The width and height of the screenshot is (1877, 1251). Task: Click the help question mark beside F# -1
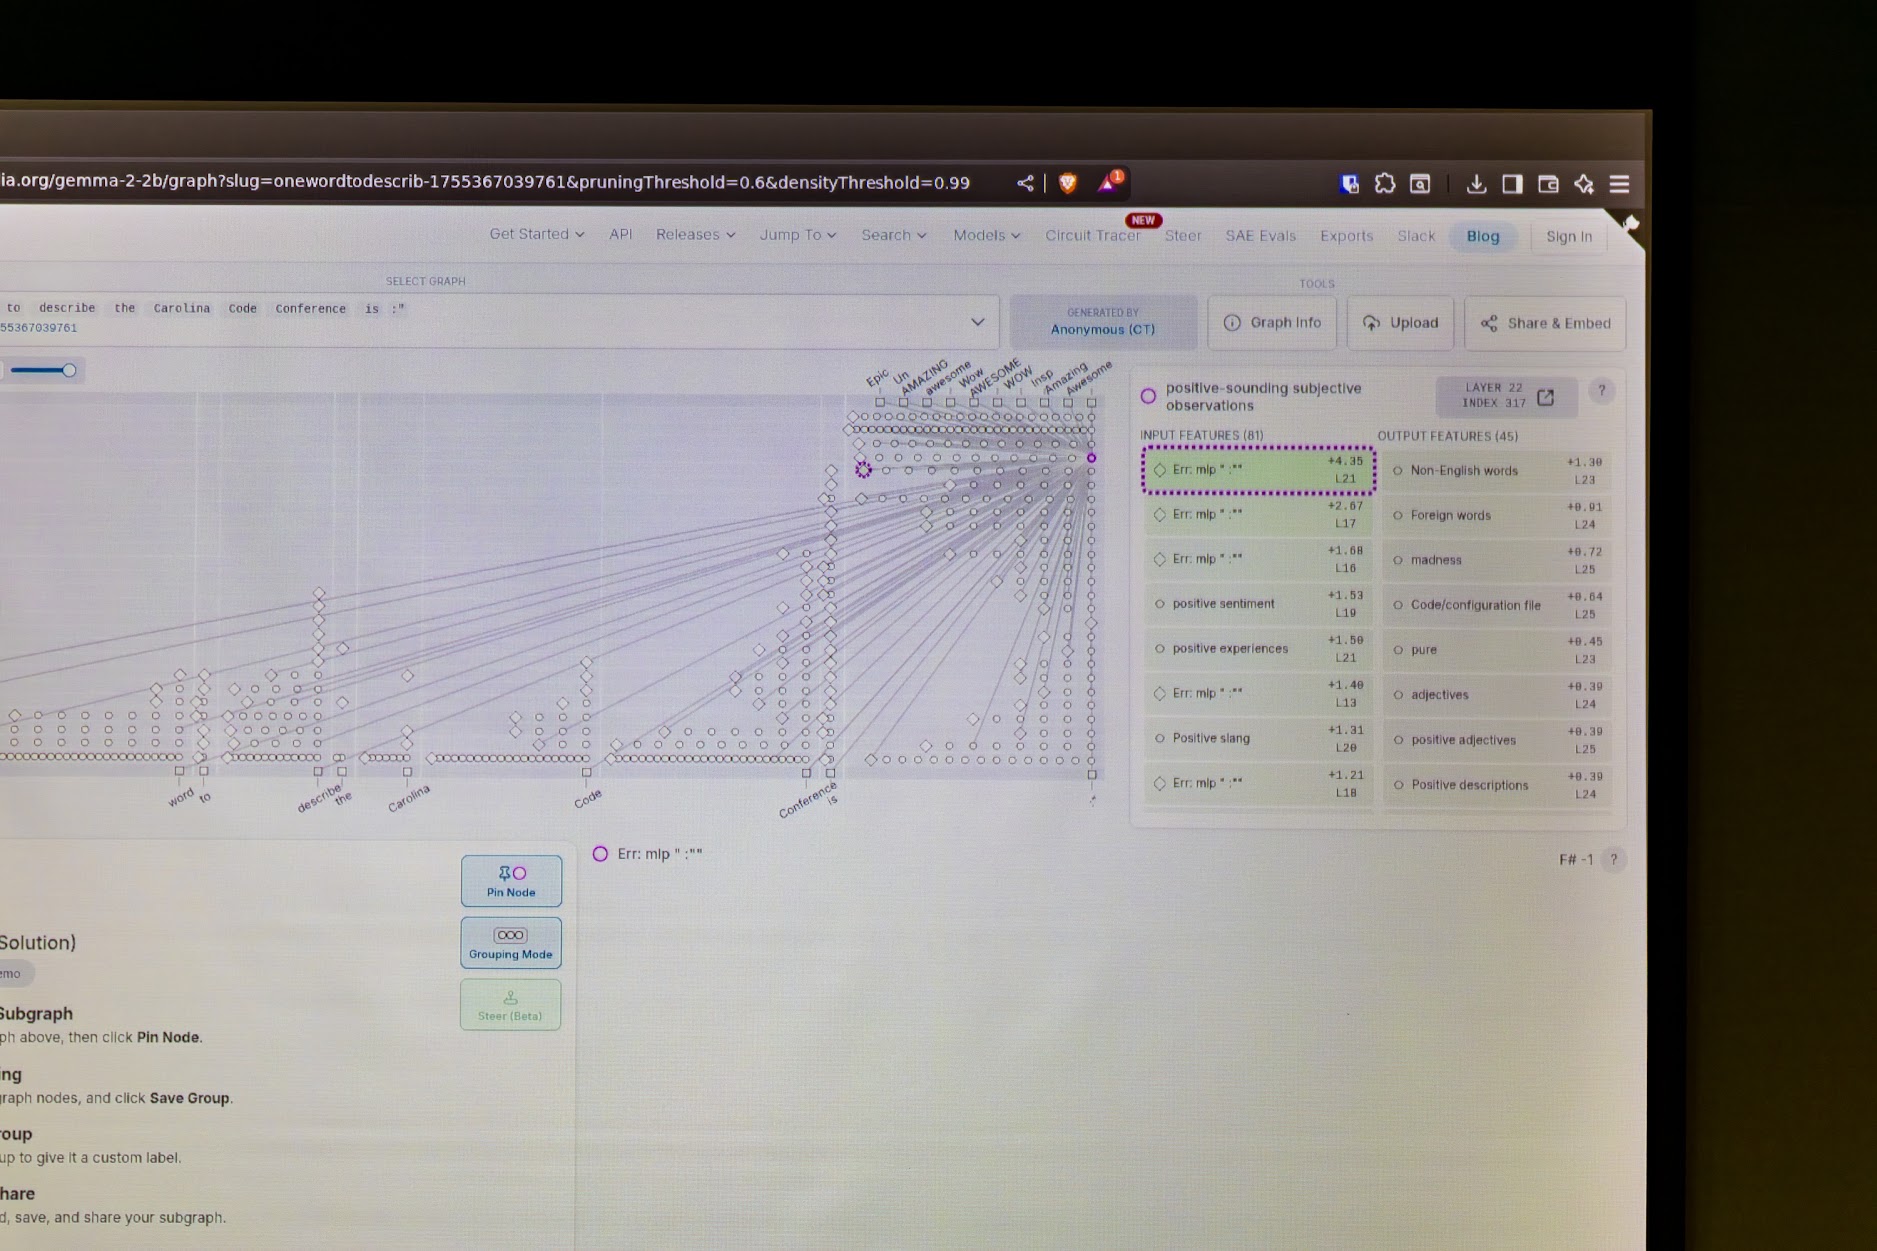(1613, 859)
